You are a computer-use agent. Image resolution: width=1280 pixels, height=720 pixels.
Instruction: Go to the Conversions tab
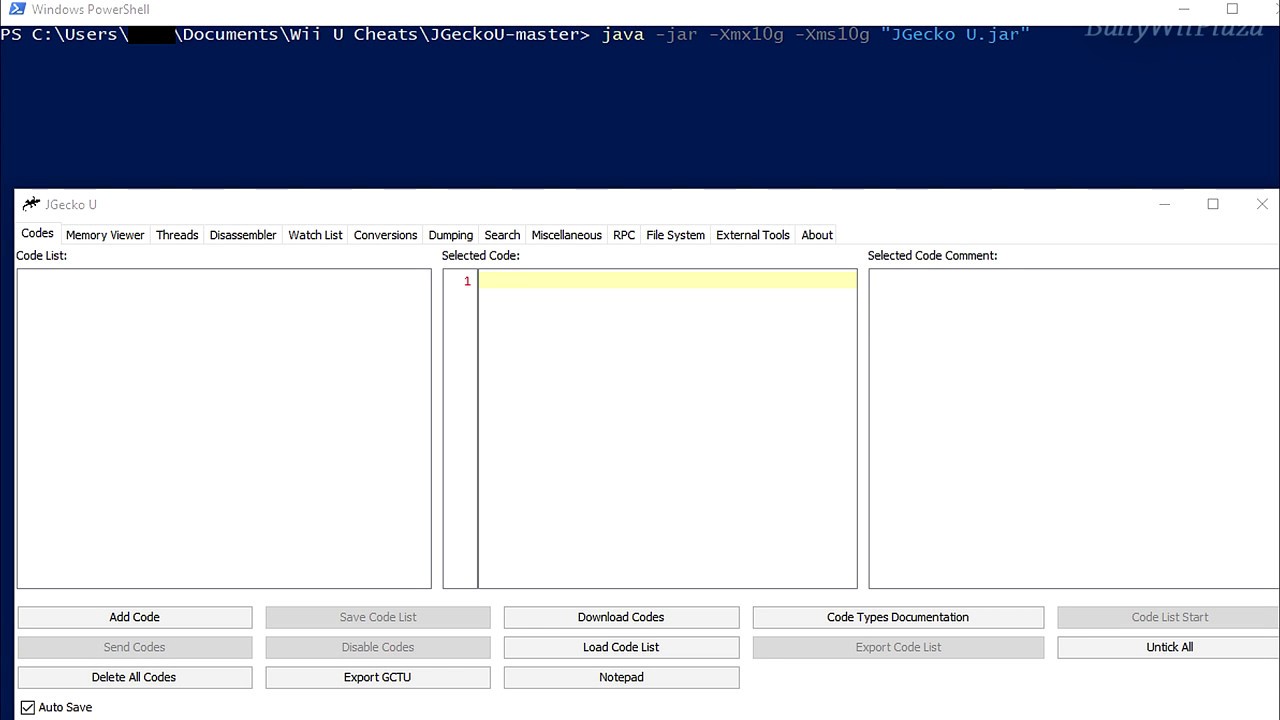coord(385,235)
